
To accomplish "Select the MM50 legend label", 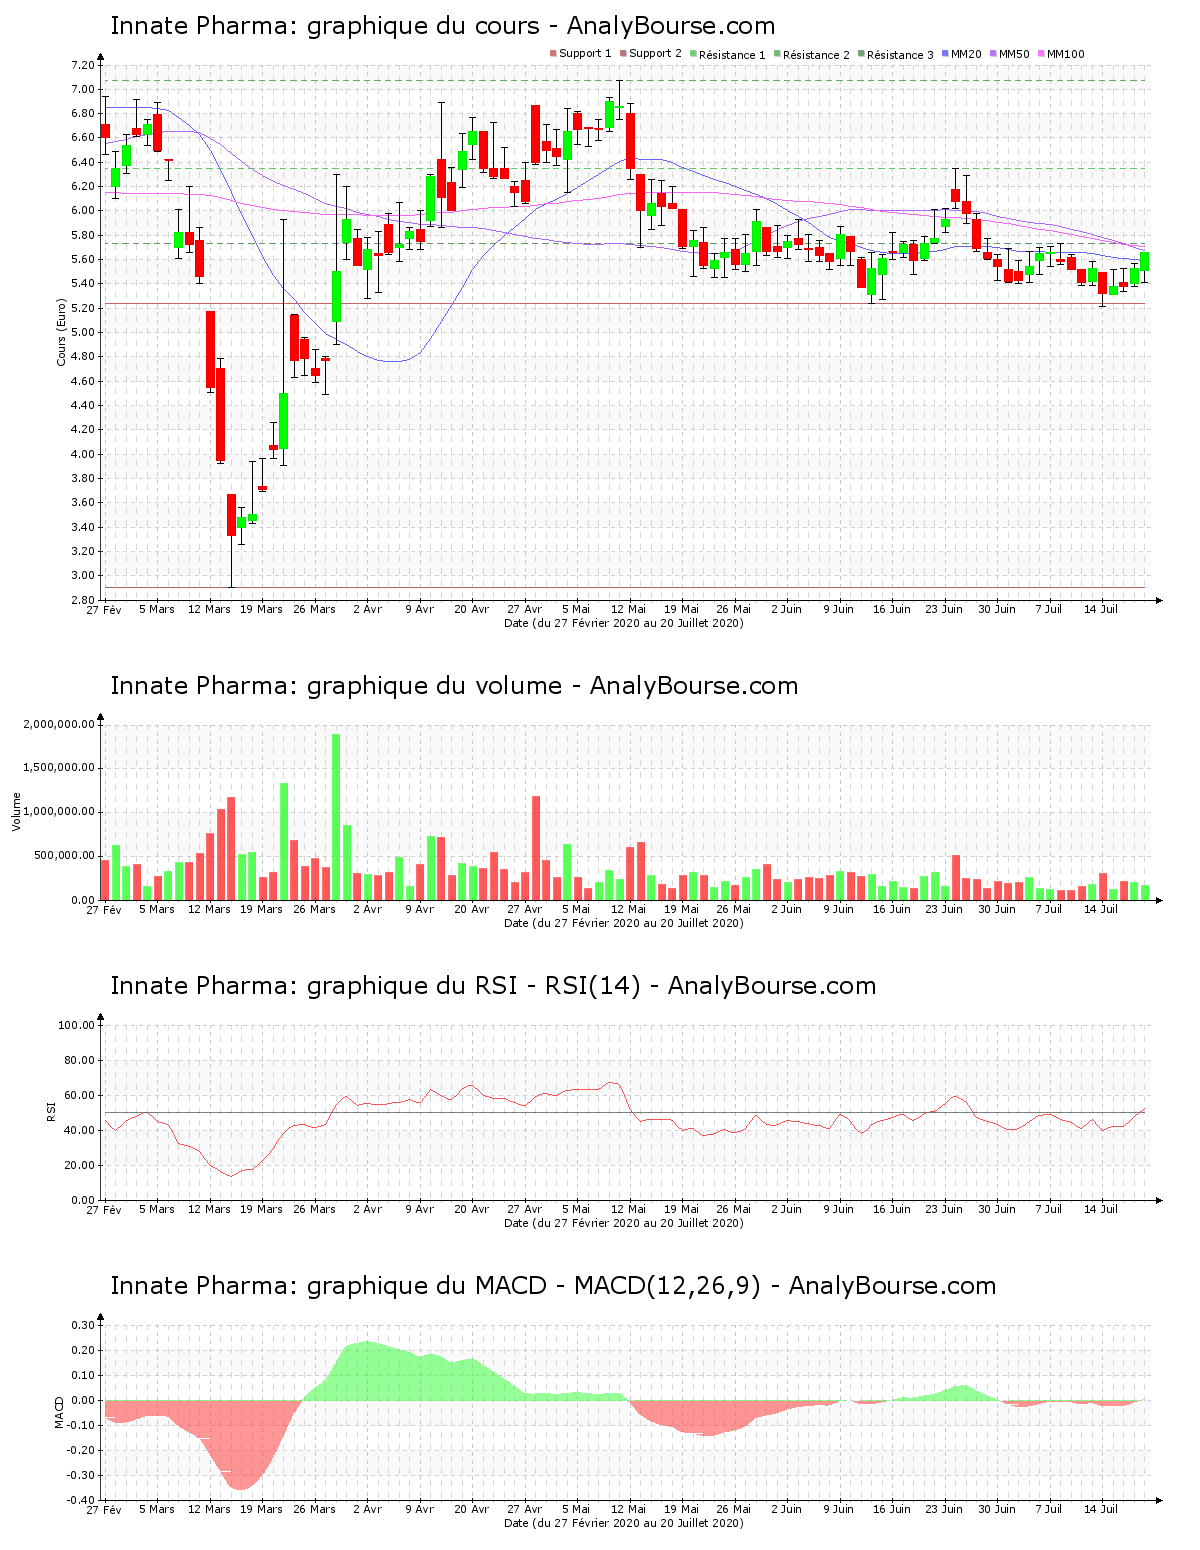I will tap(1014, 54).
